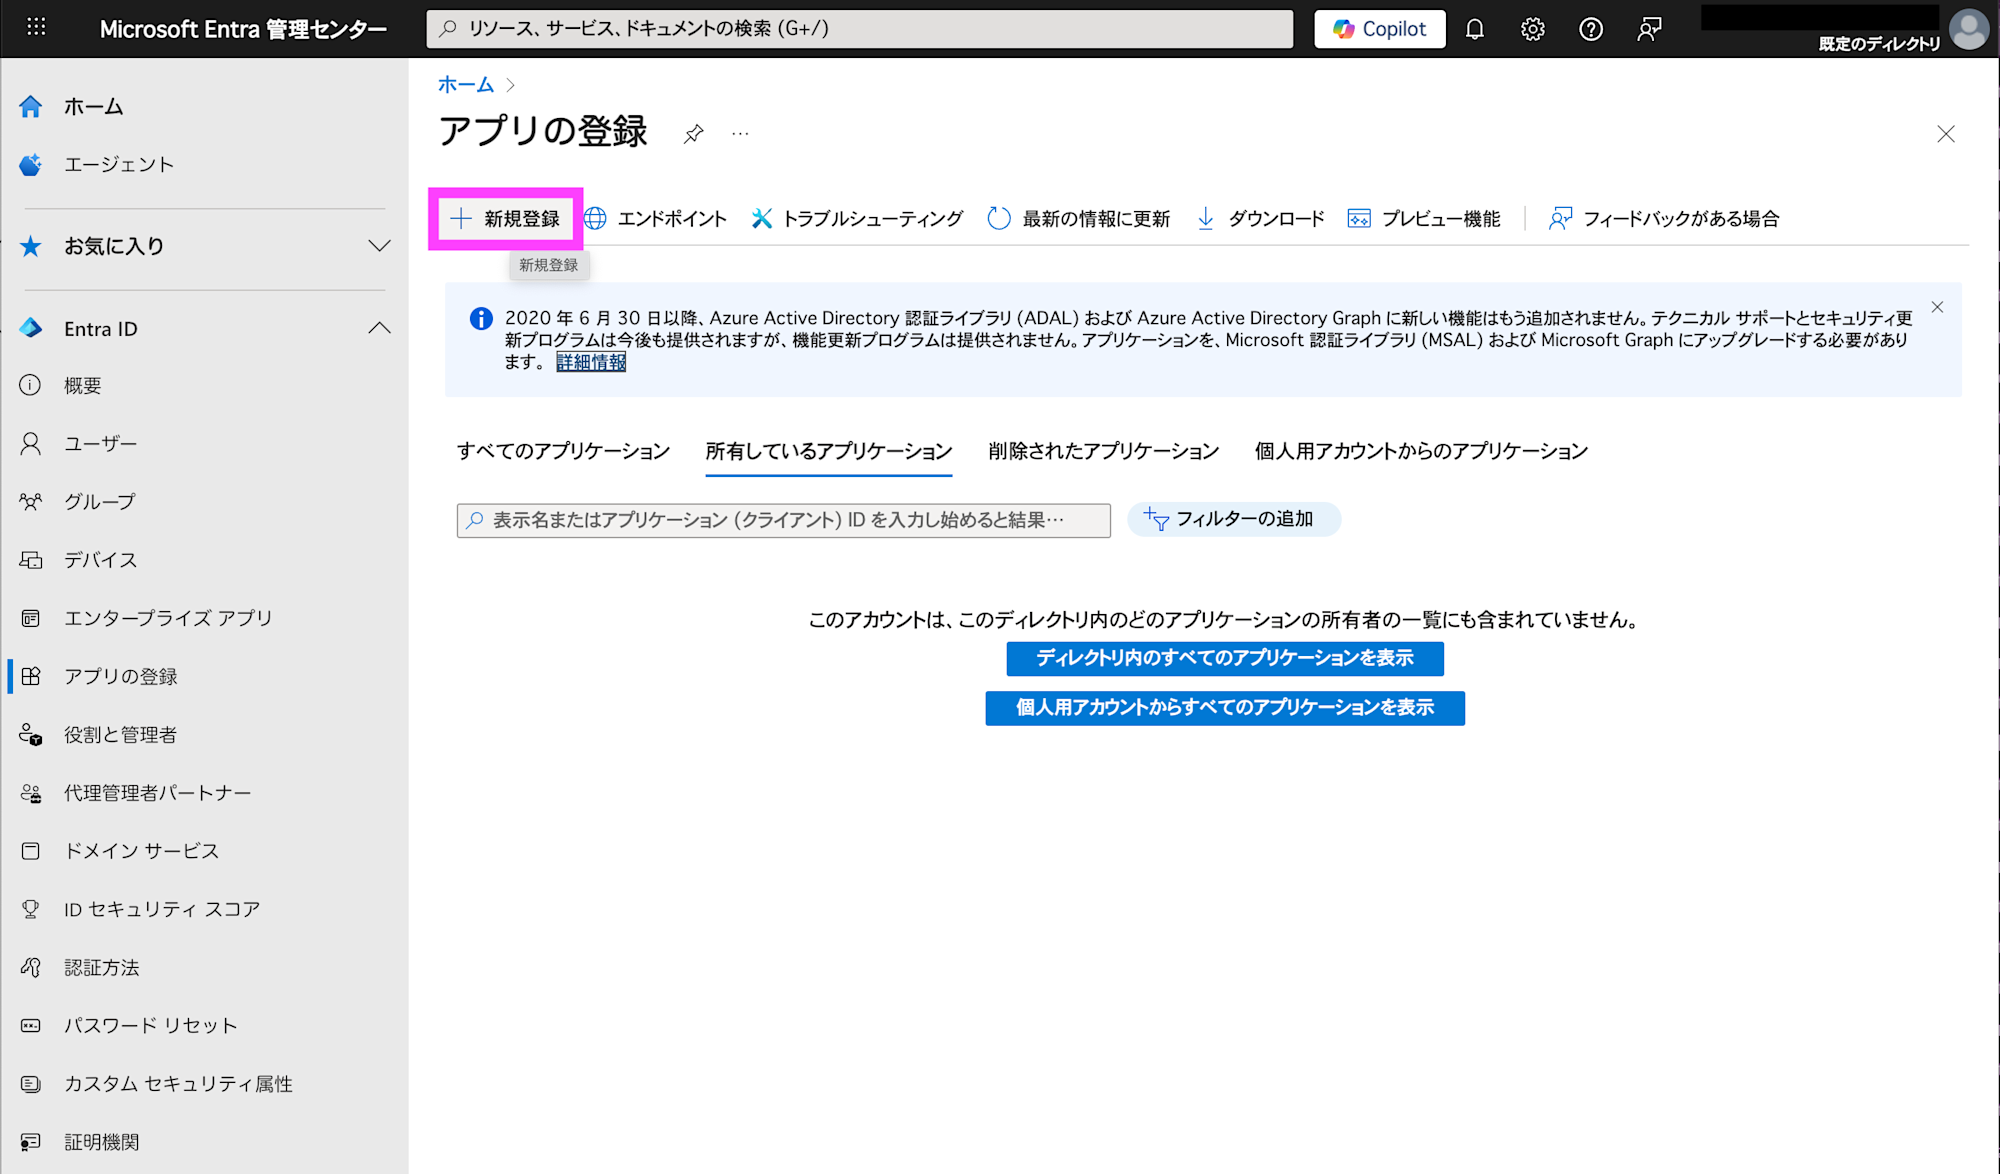Open the account avatar menu
This screenshot has width=2000, height=1174.
click(1969, 29)
